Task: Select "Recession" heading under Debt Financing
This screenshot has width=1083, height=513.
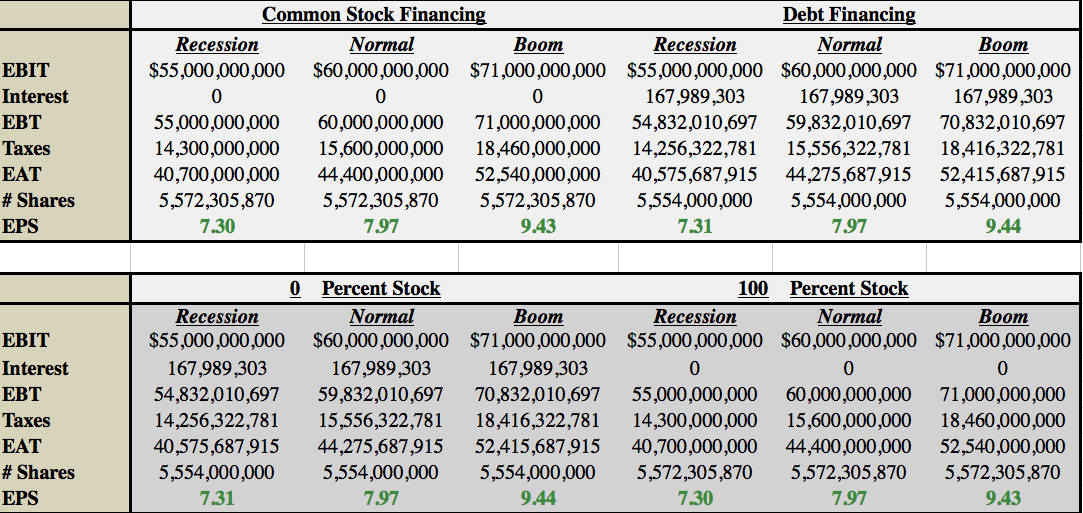Action: tap(695, 45)
